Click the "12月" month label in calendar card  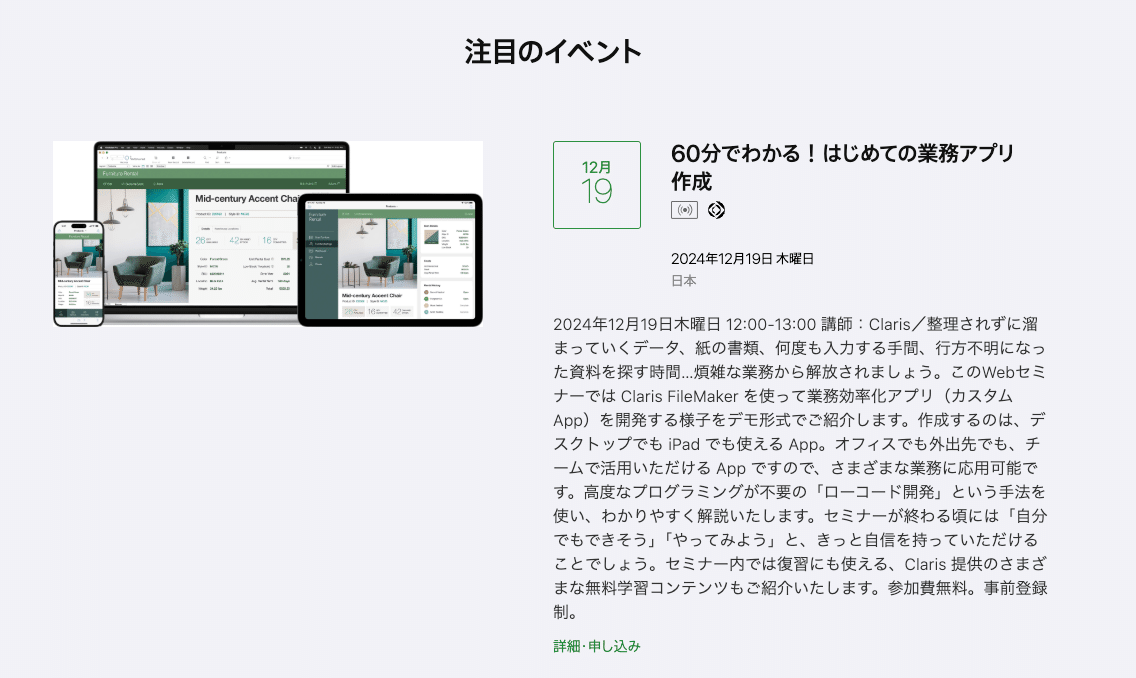597,169
